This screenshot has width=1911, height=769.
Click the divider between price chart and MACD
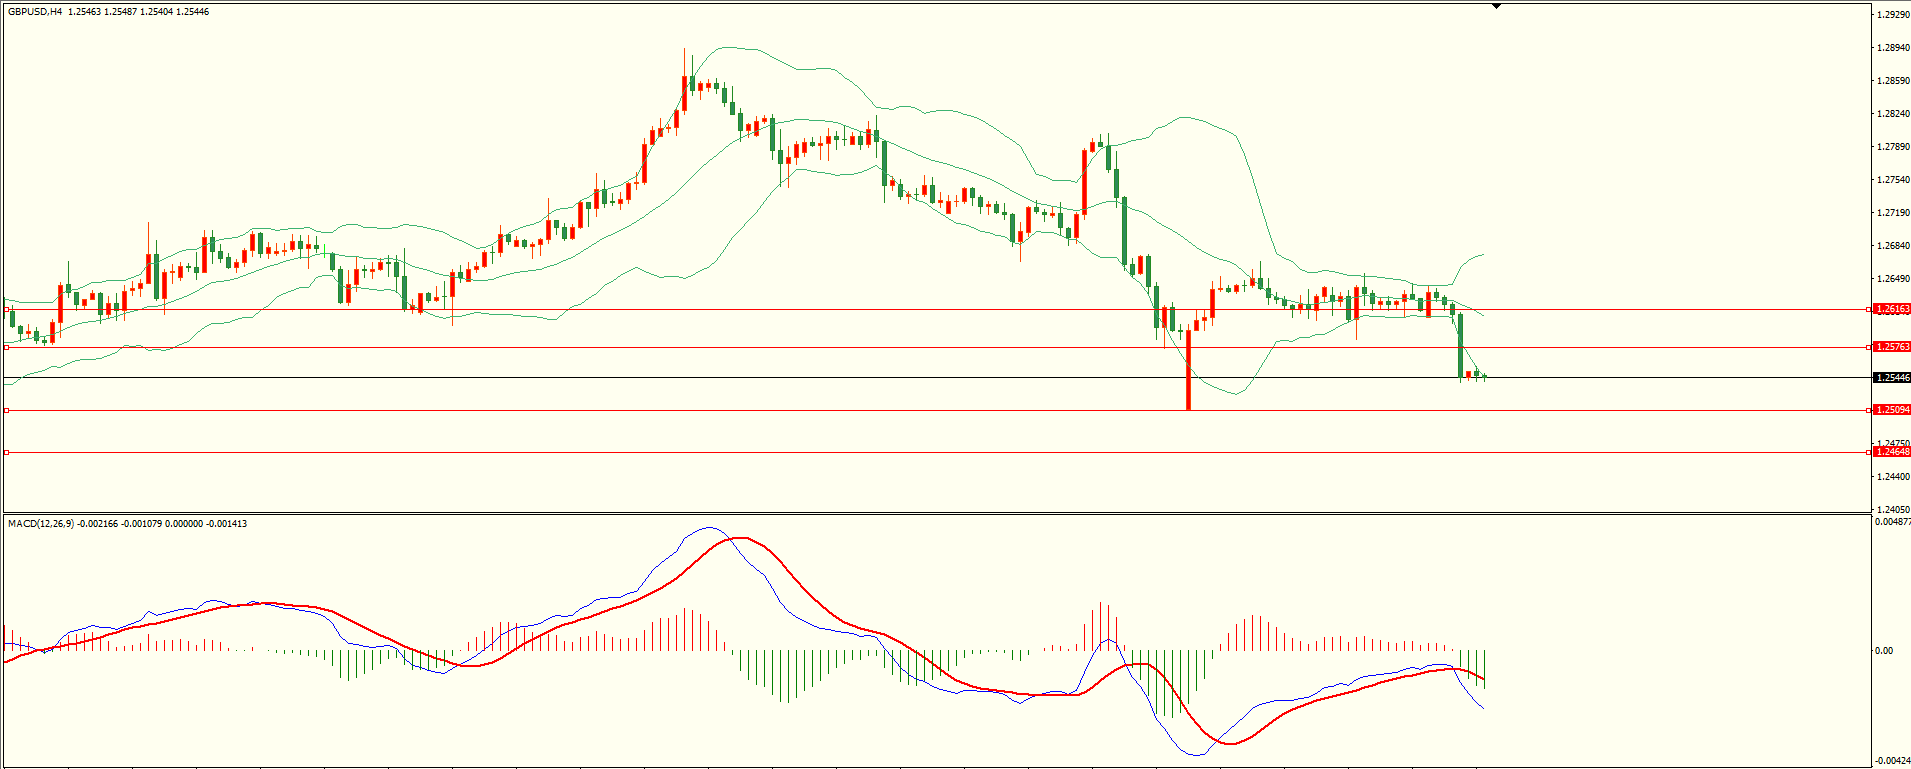(935, 514)
